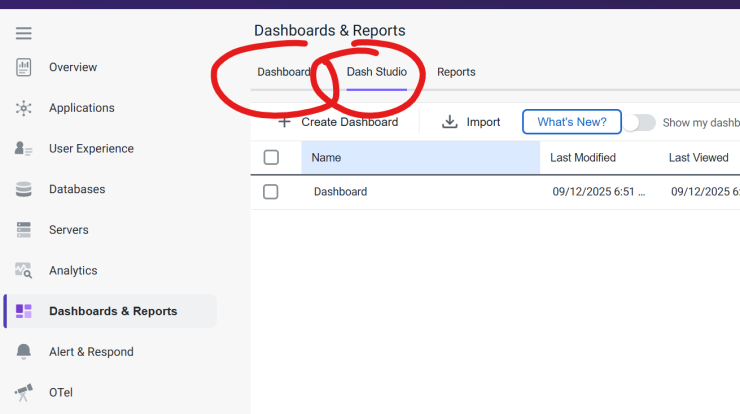Sort by the Last Modified column header
Screen dimensions: 740x414
[582, 157]
